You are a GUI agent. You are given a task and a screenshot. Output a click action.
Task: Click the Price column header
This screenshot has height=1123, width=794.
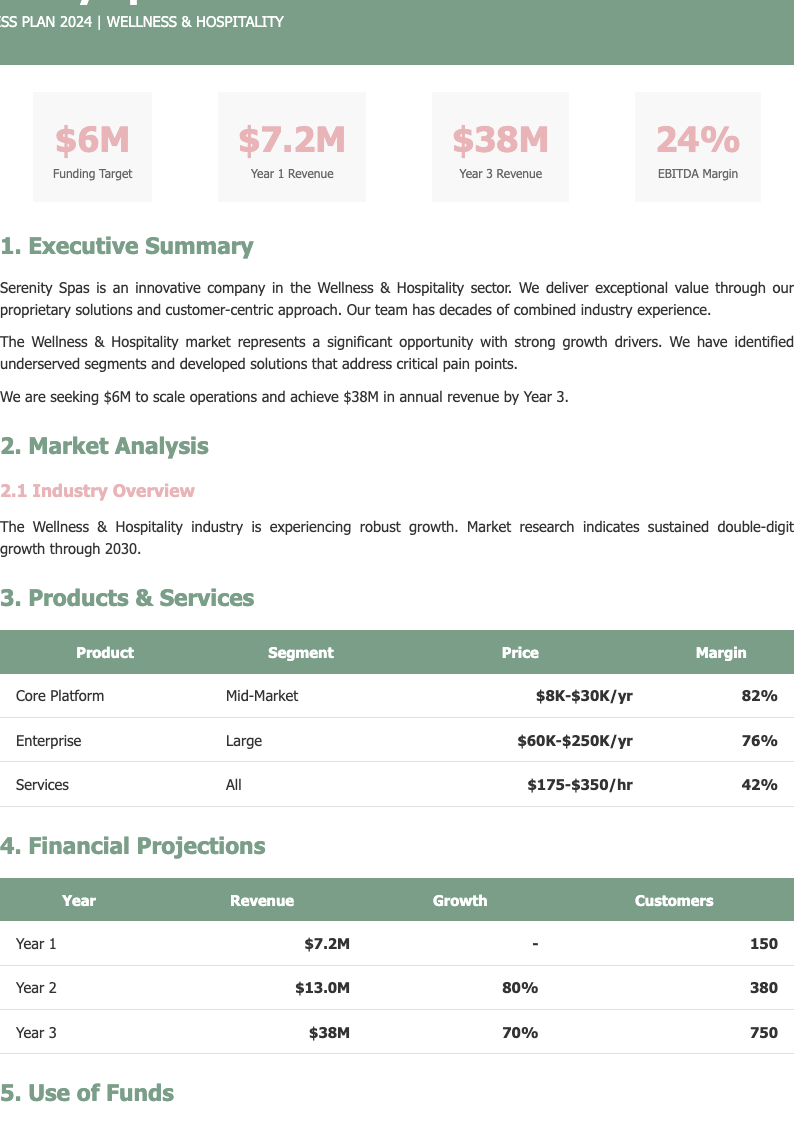pos(520,653)
